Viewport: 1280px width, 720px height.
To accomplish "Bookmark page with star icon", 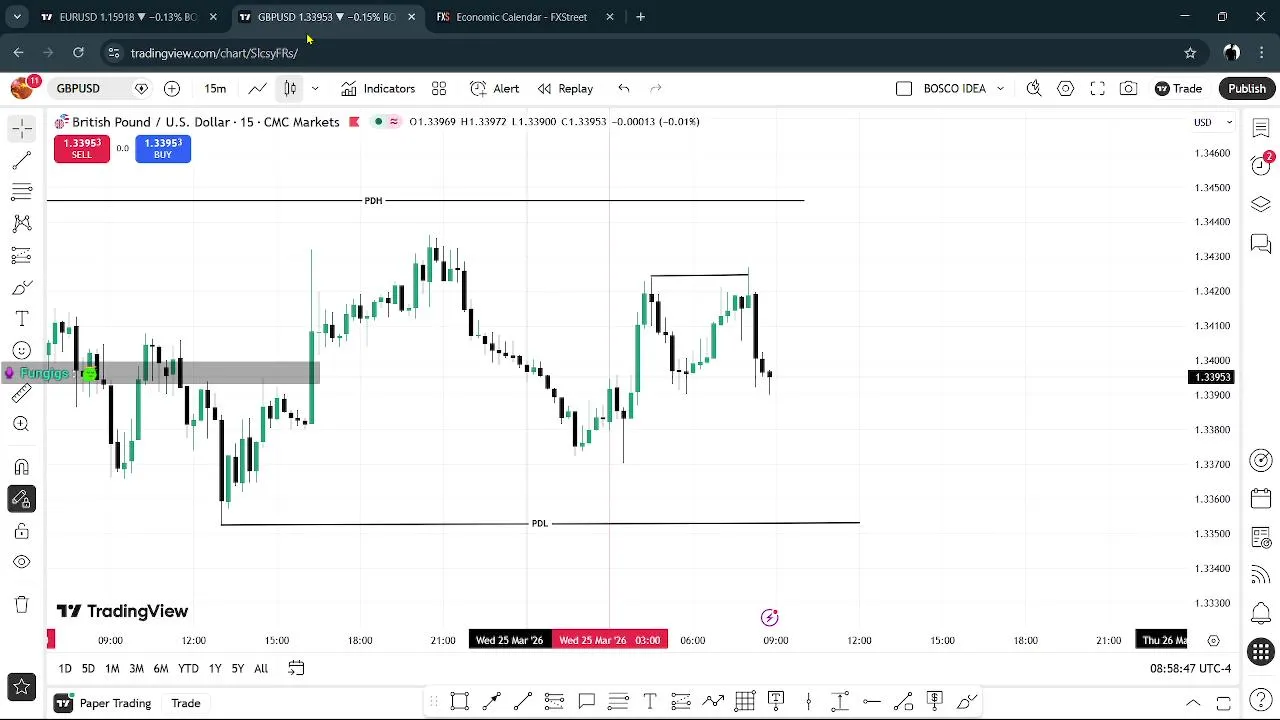I will (x=1190, y=53).
